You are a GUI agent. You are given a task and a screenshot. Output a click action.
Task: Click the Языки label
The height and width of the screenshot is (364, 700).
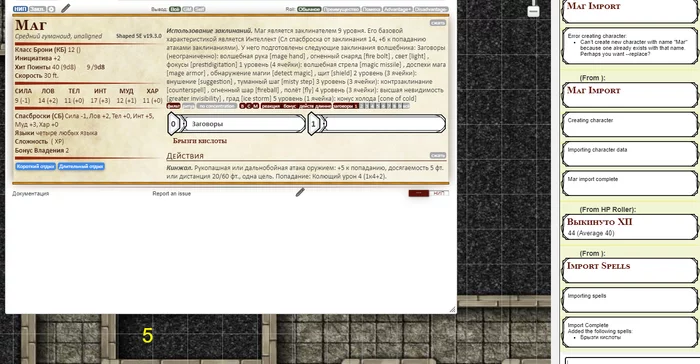25,133
